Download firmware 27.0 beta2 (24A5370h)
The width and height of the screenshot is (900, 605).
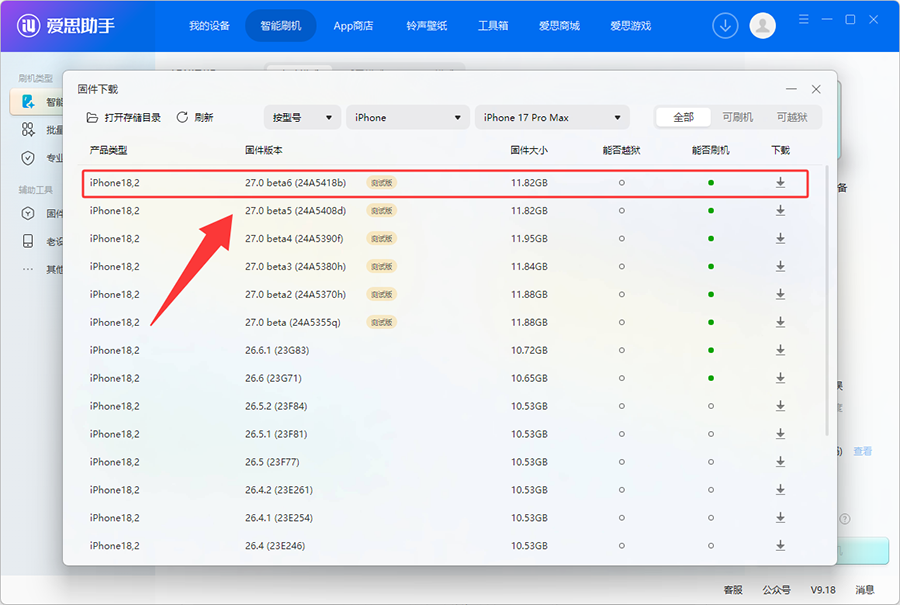pyautogui.click(x=780, y=294)
